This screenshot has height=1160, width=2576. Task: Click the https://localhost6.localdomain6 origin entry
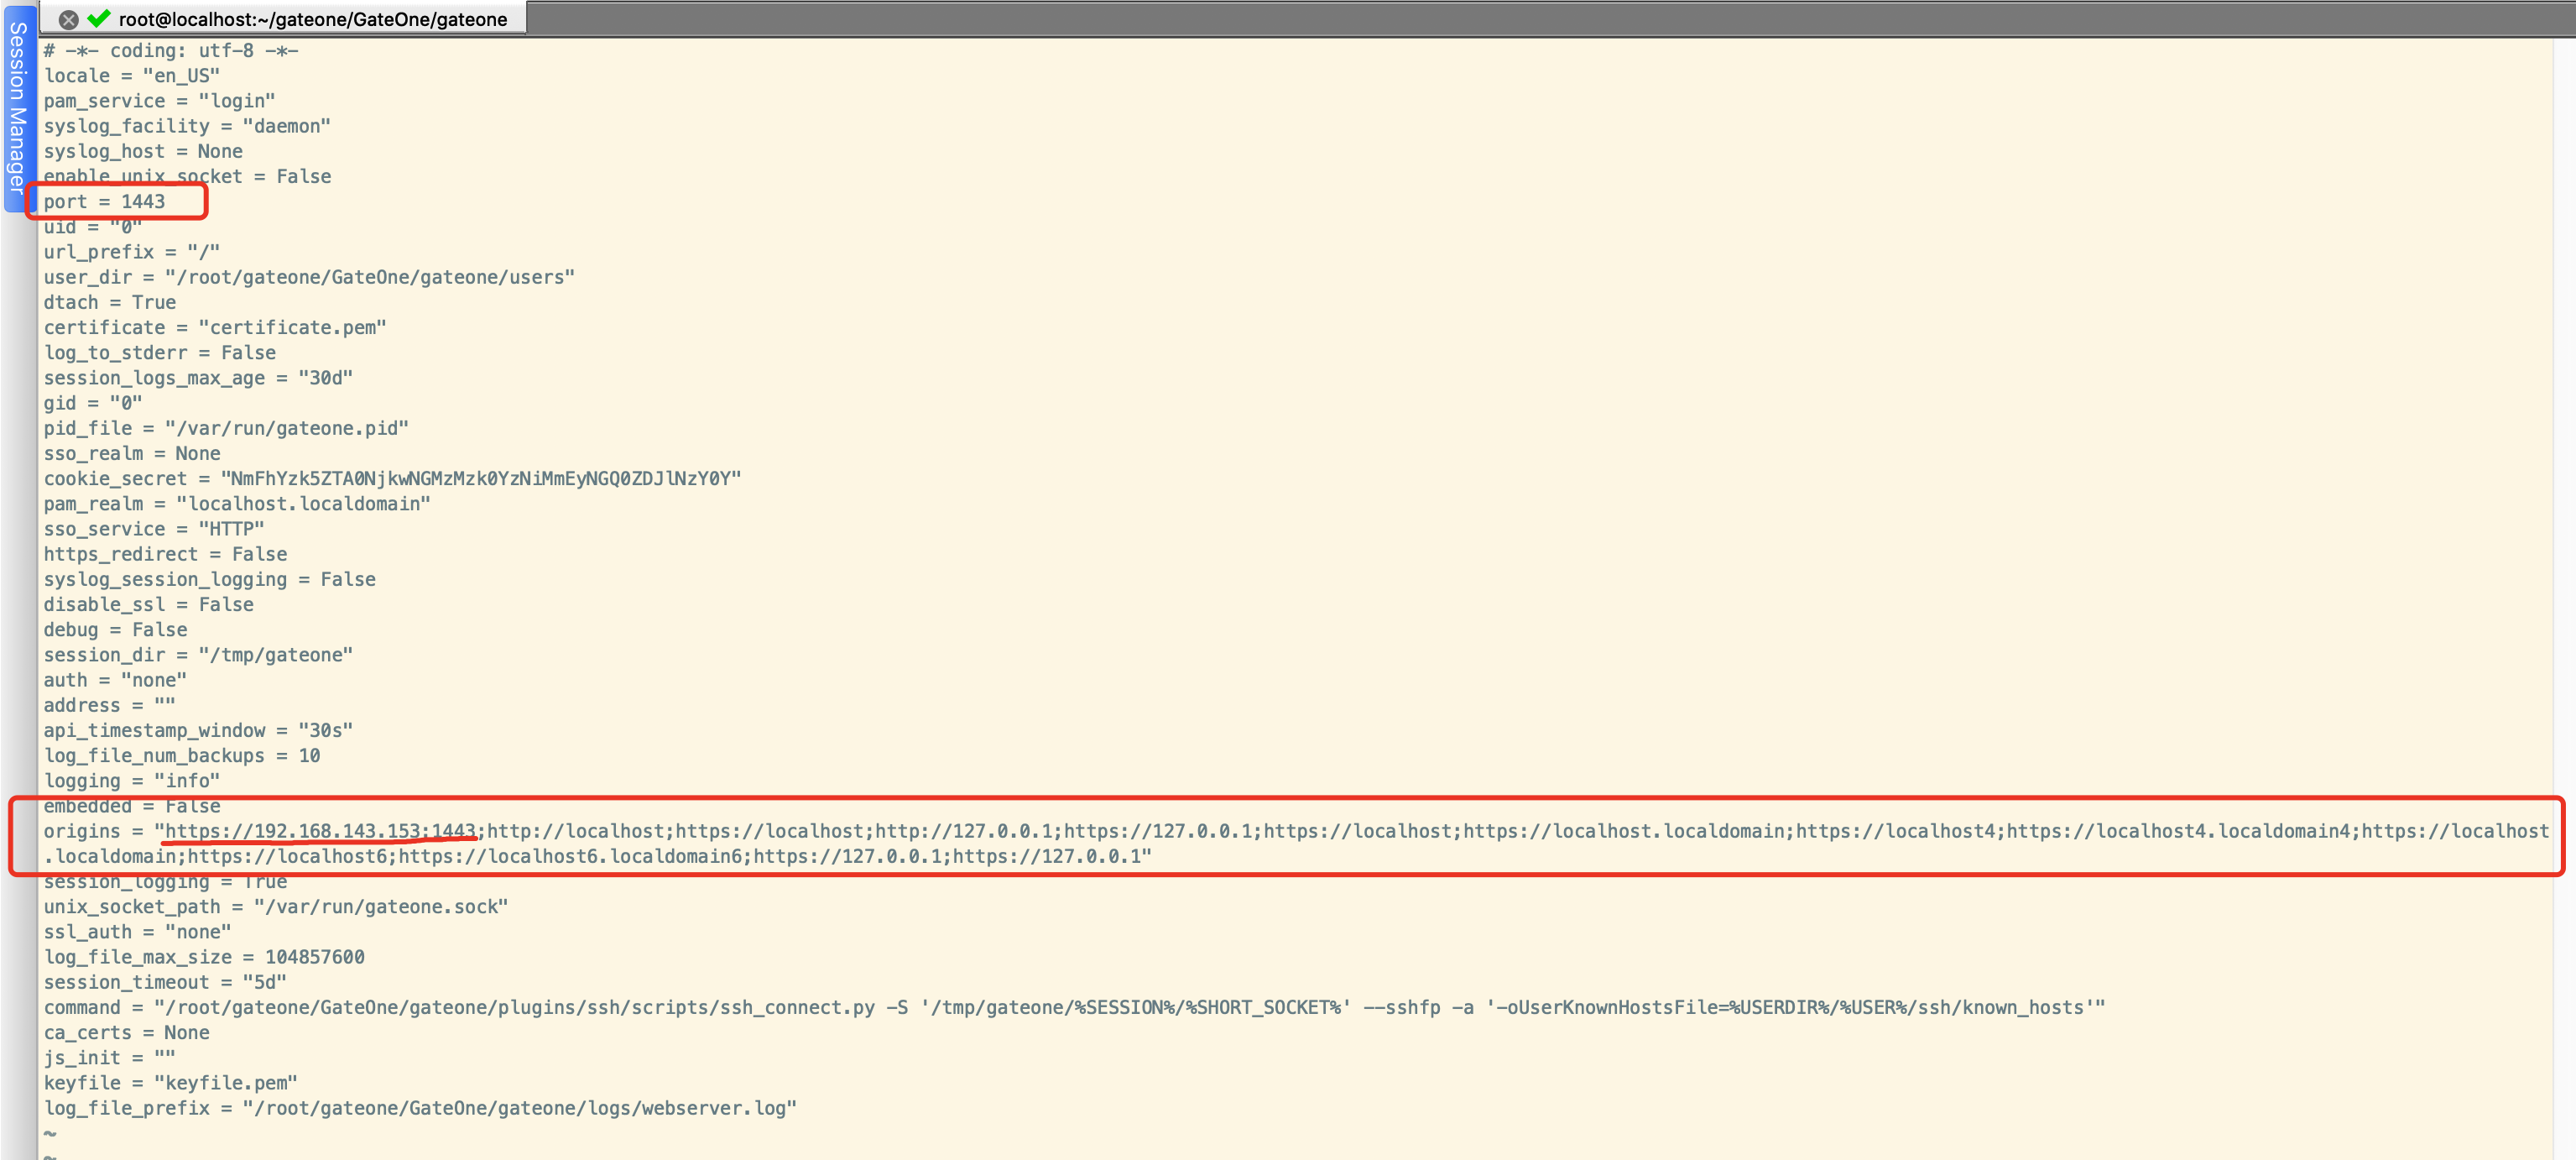tap(570, 856)
